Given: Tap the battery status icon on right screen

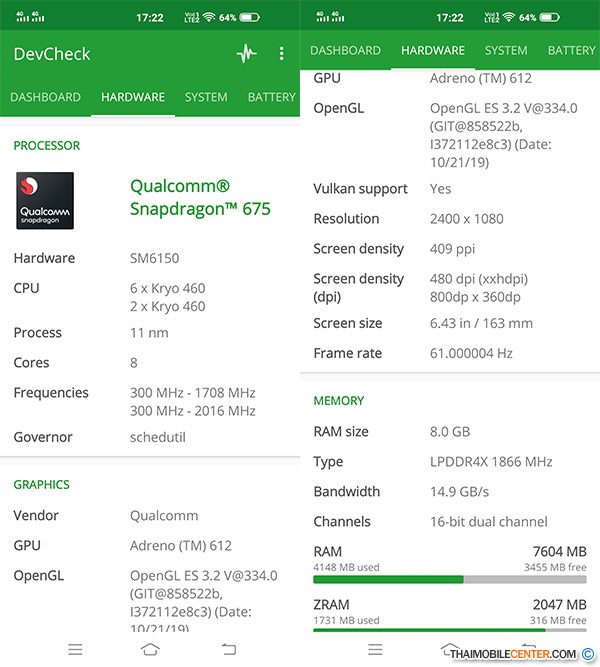Looking at the screenshot, I should [549, 17].
